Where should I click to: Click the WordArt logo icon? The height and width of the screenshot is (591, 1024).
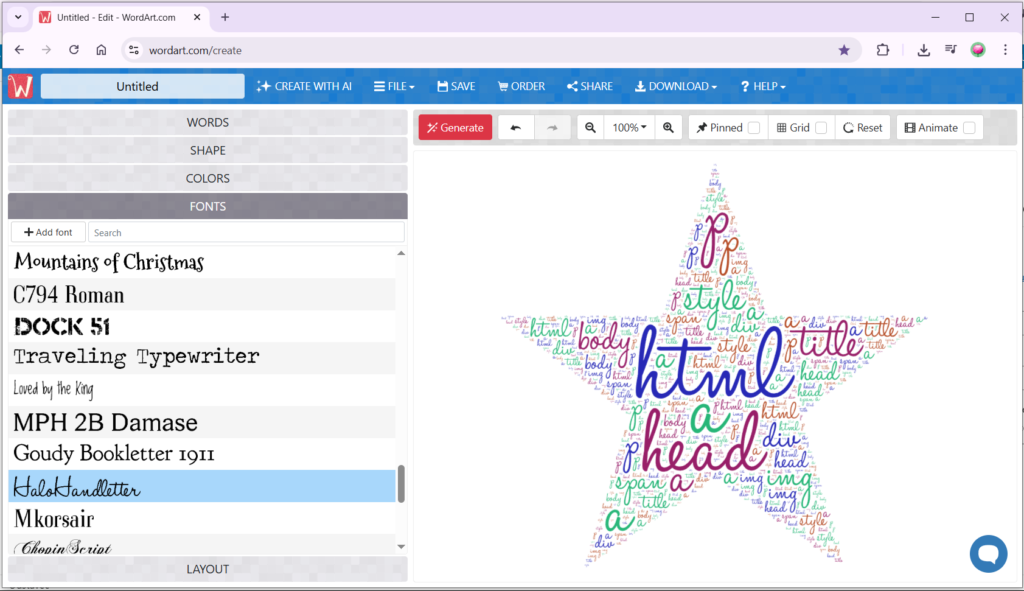pyautogui.click(x=20, y=87)
